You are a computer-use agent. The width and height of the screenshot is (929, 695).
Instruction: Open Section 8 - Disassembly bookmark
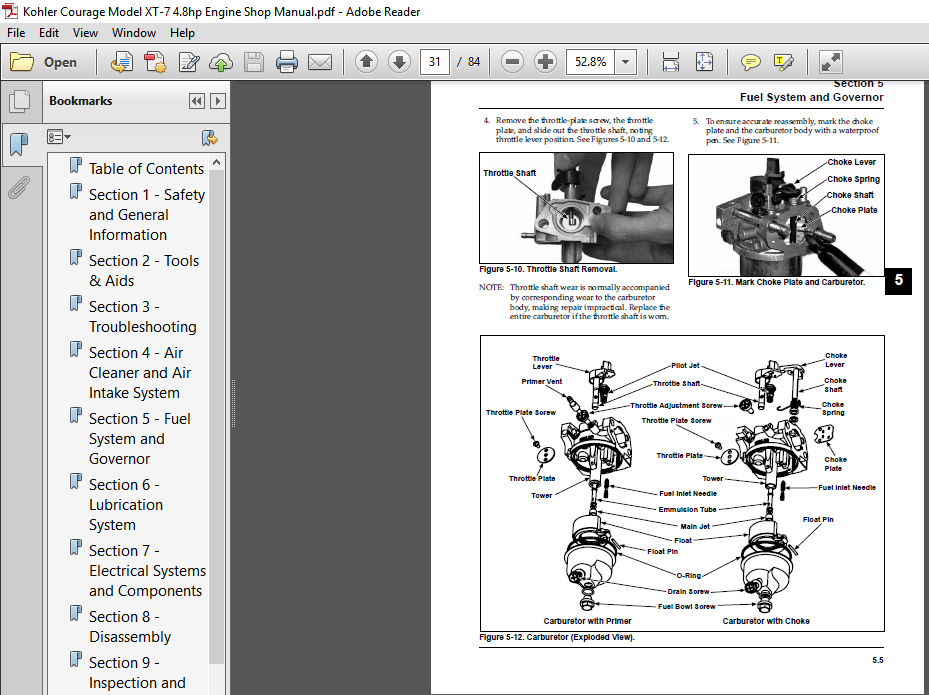(x=130, y=626)
